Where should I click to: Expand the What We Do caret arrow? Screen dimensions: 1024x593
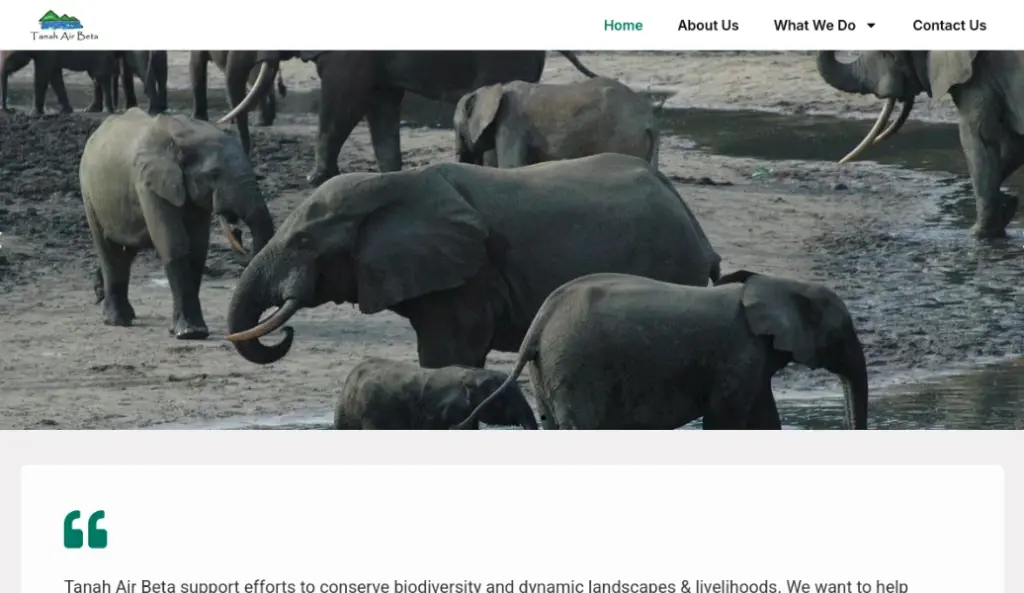871,26
